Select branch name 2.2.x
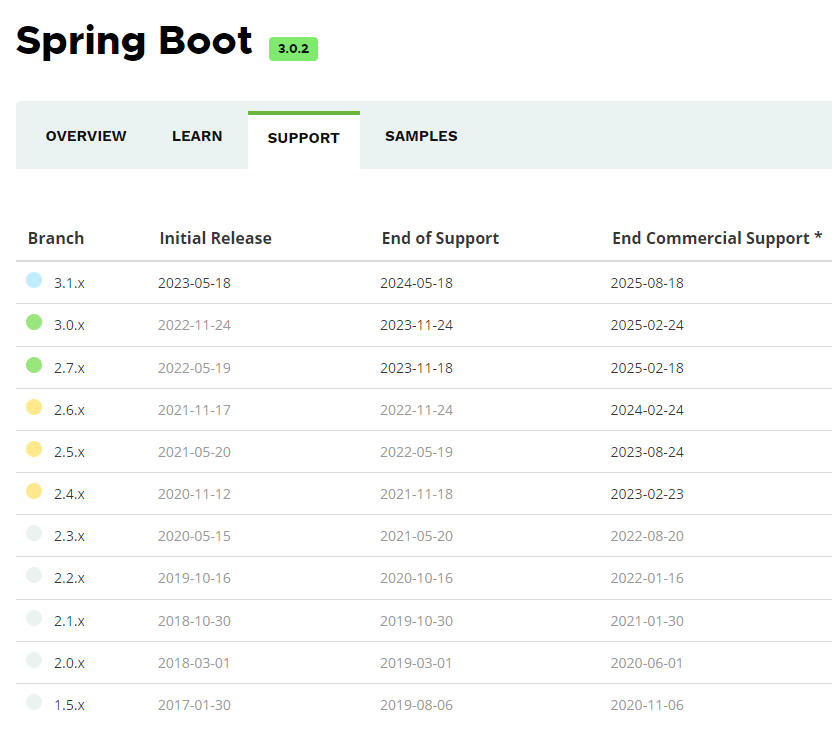 point(70,578)
